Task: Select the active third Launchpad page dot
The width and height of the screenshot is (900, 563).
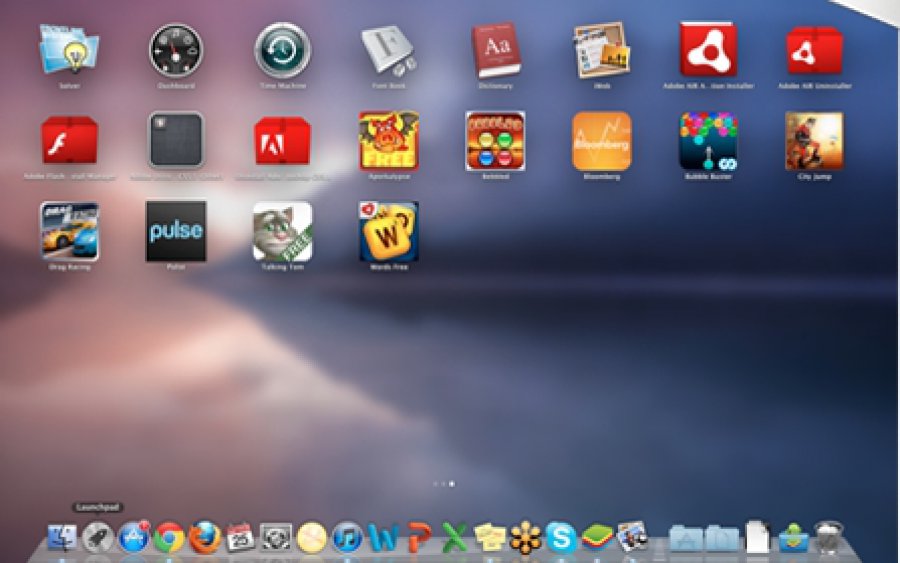Action: [452, 484]
